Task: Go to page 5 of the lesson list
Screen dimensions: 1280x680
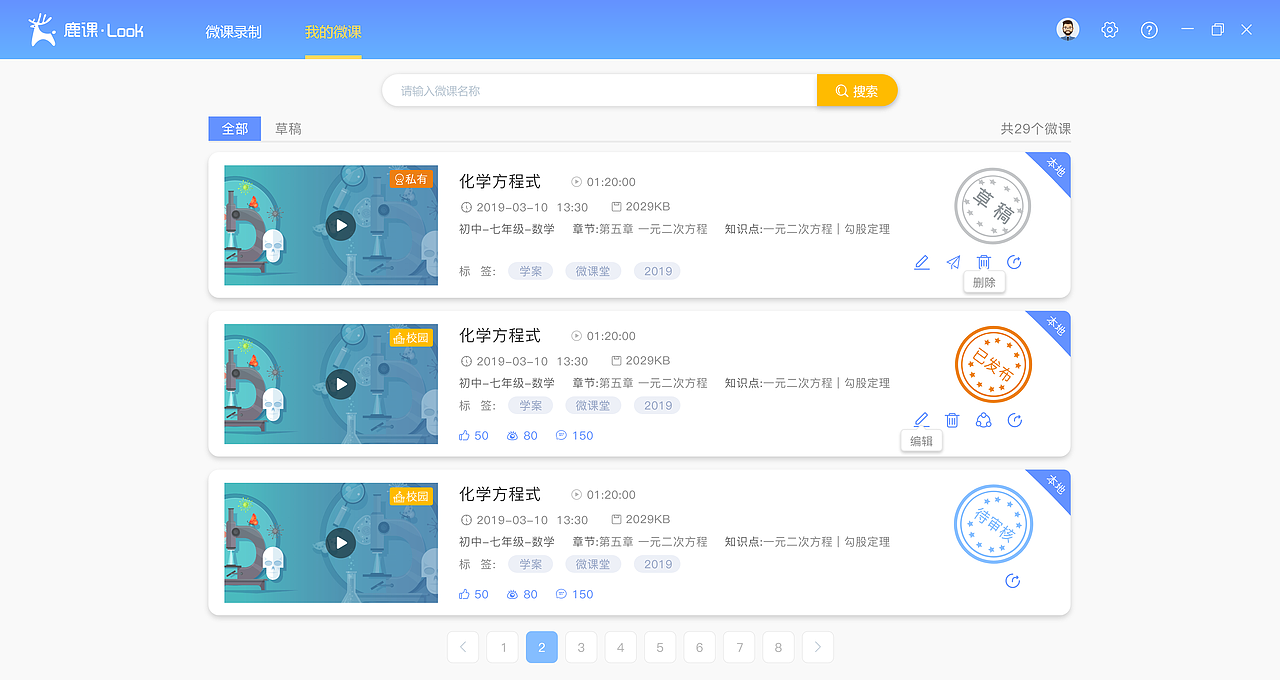Action: click(x=659, y=647)
